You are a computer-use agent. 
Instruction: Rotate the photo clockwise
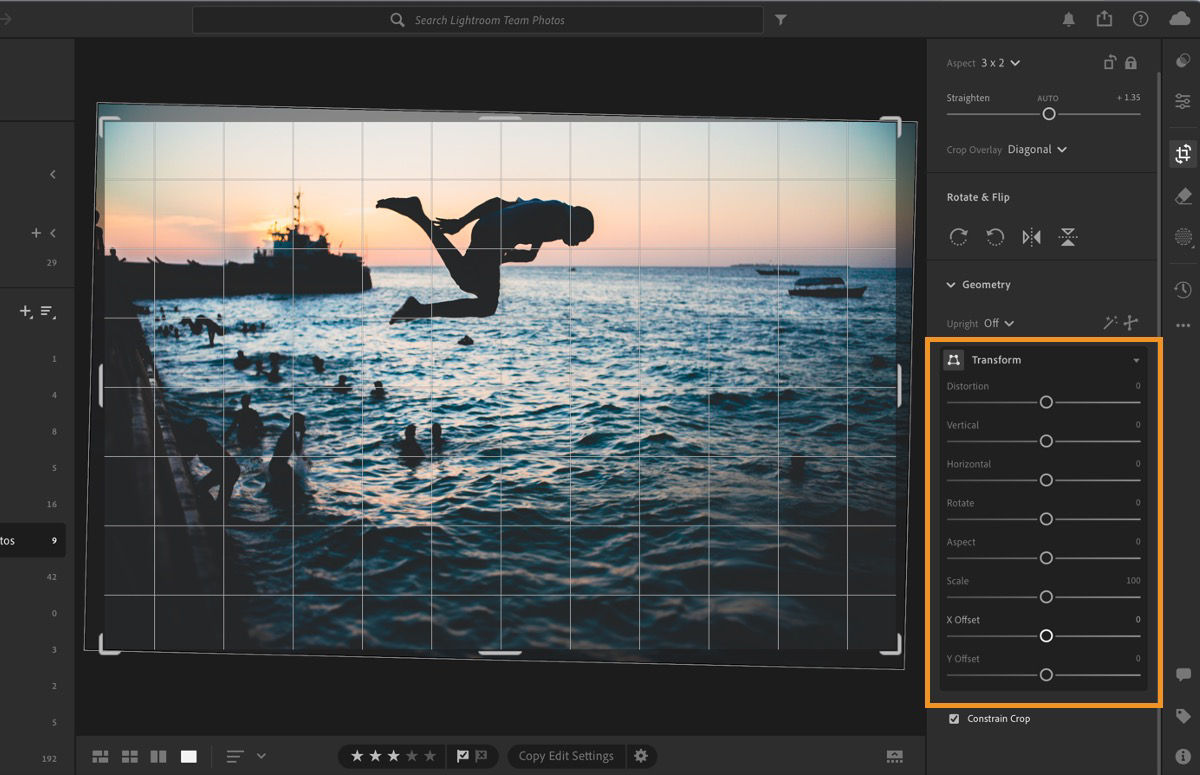[958, 237]
